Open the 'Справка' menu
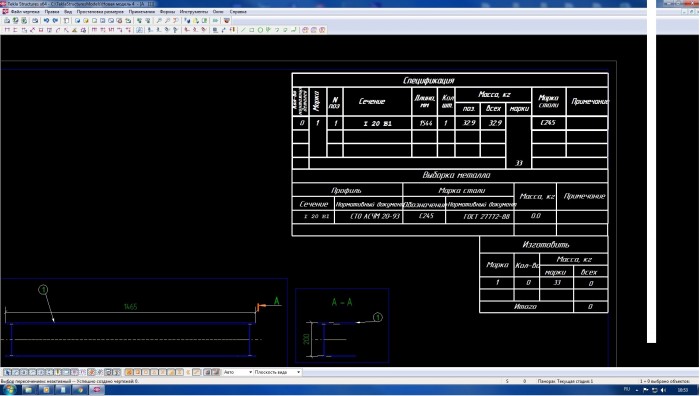Image resolution: width=700 pixels, height=396 pixels. tap(238, 12)
